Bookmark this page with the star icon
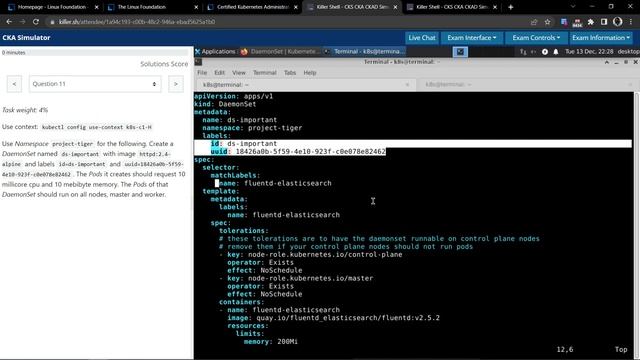 (x=547, y=22)
